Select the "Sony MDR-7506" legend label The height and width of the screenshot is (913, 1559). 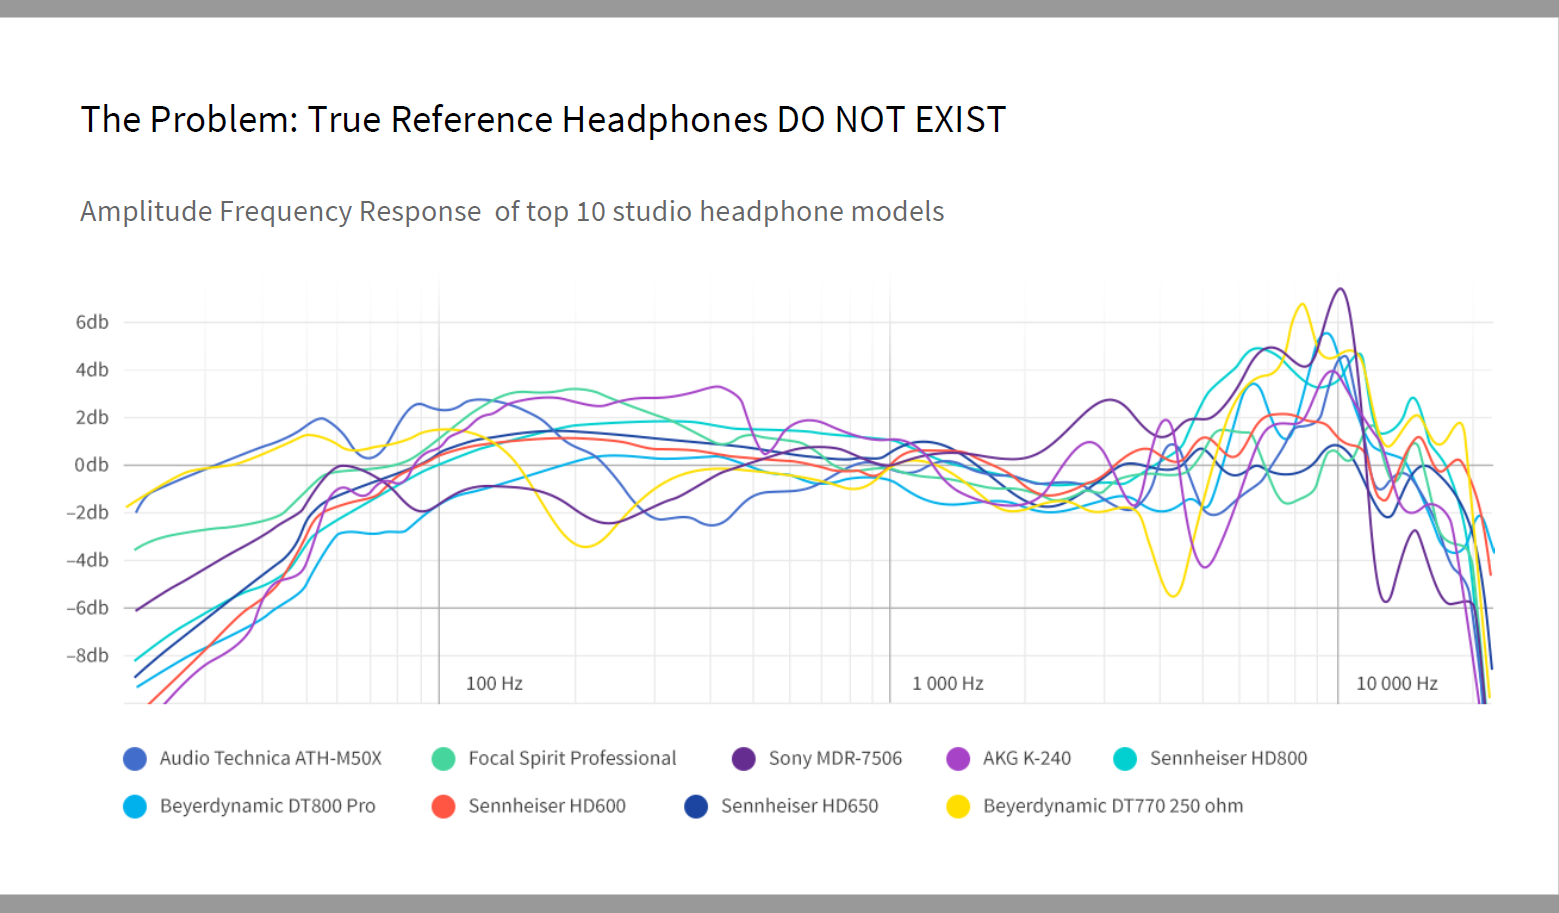click(835, 758)
